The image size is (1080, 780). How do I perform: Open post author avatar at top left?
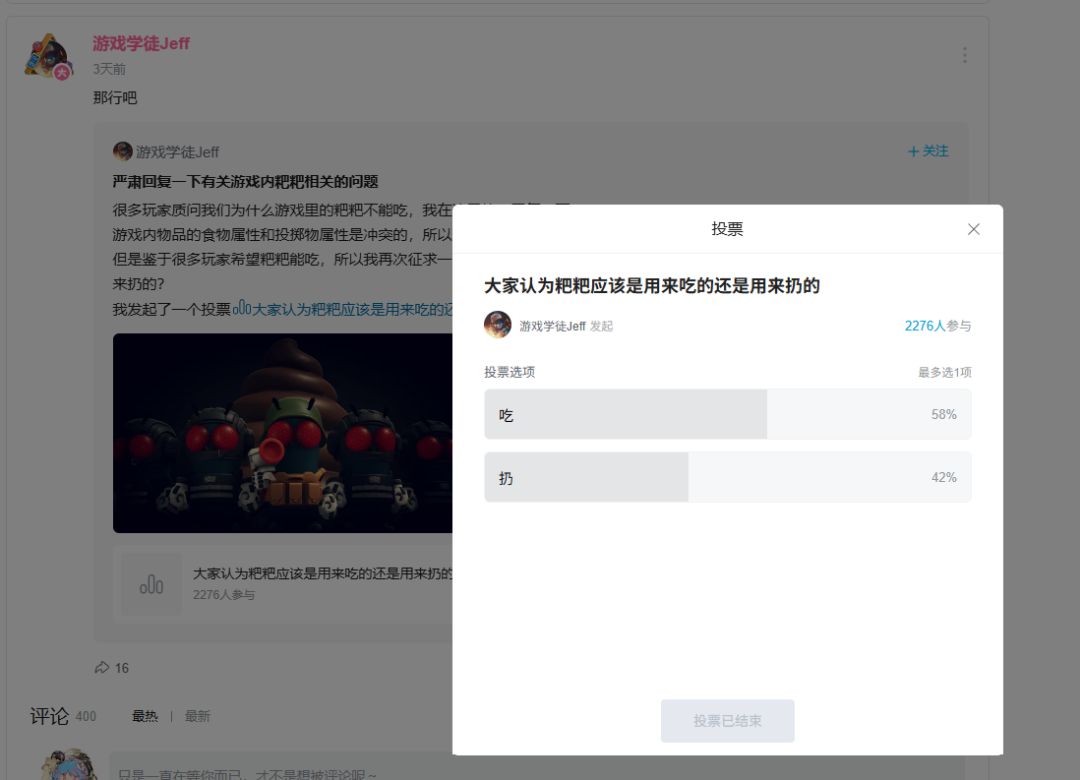pyautogui.click(x=48, y=57)
